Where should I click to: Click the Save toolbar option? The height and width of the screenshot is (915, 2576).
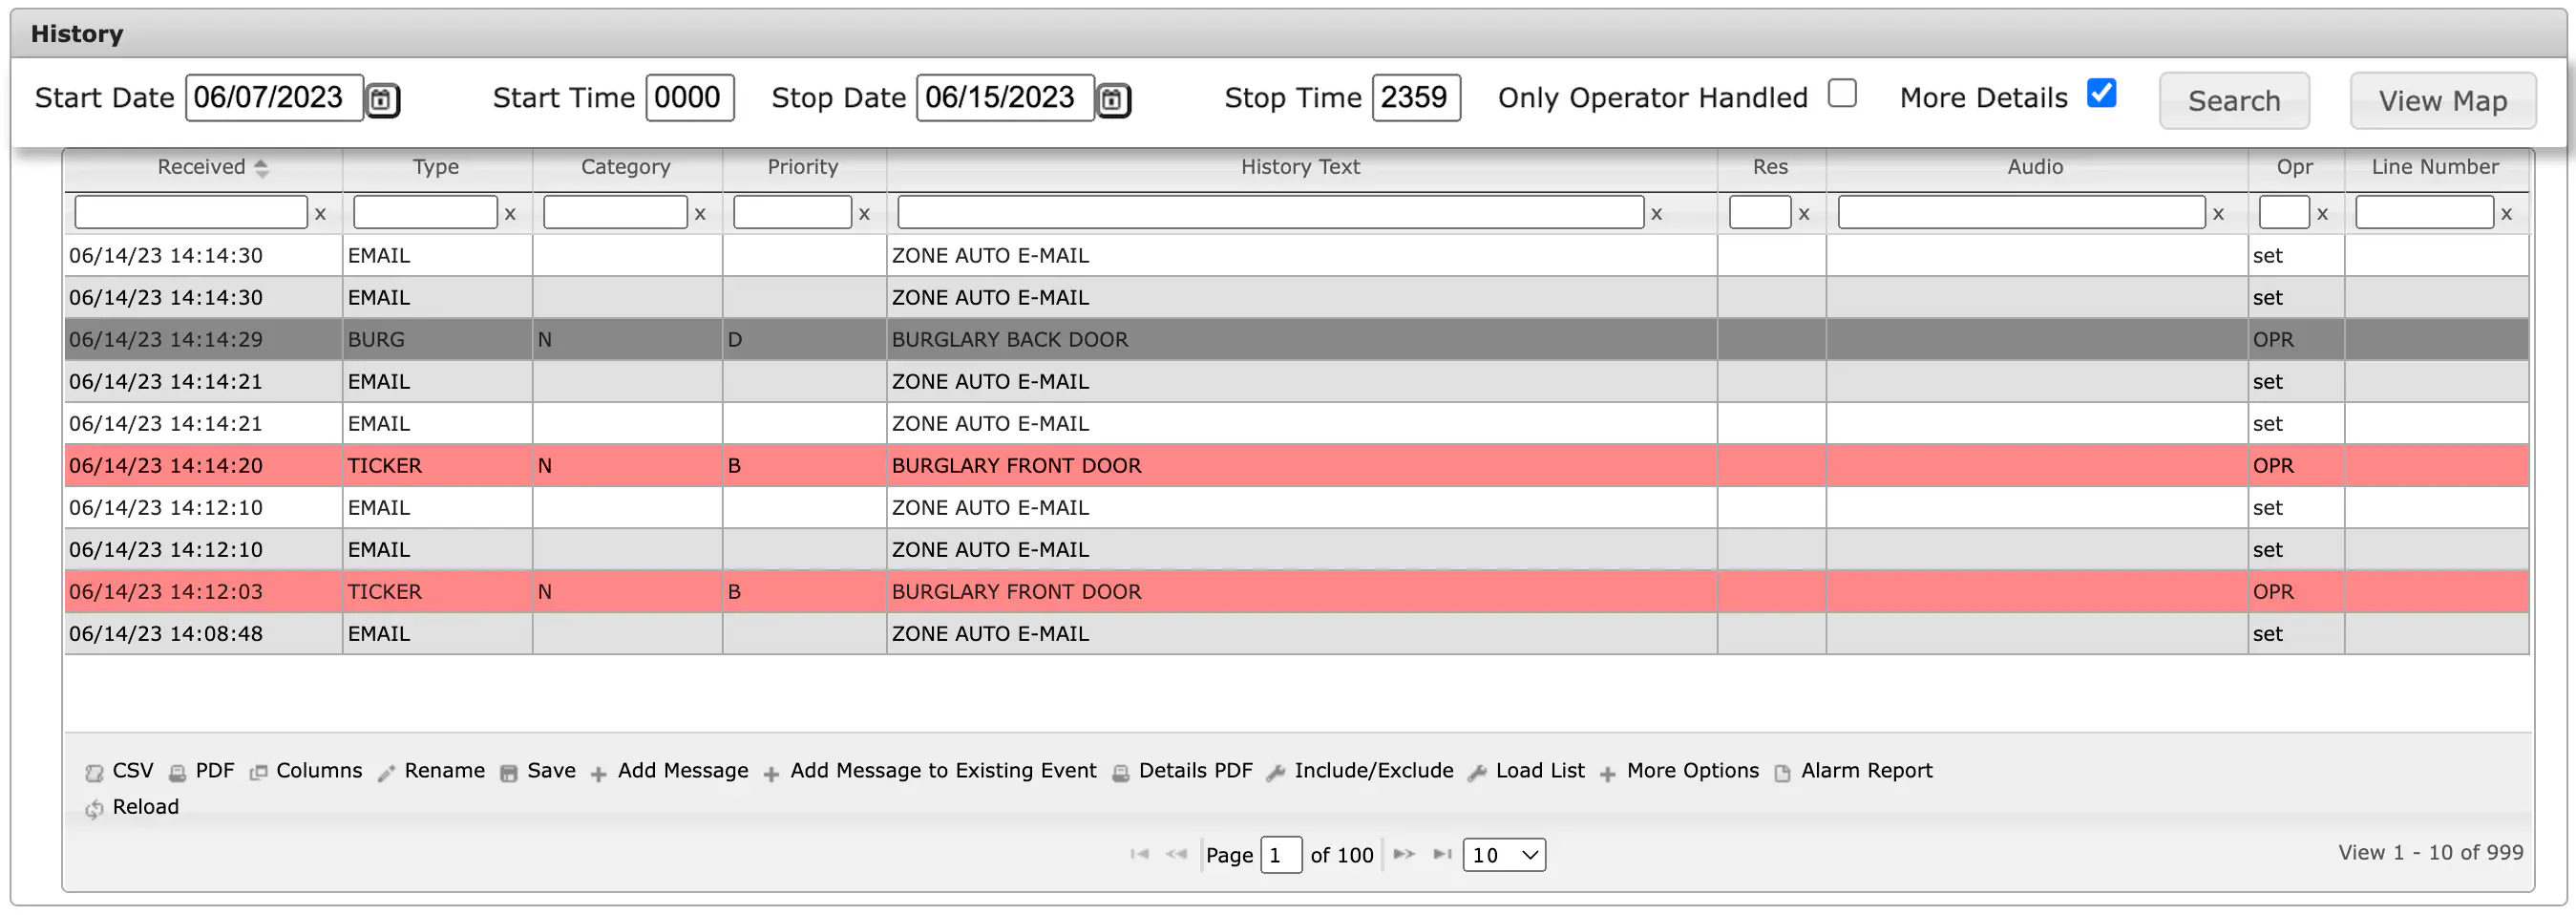click(x=538, y=771)
